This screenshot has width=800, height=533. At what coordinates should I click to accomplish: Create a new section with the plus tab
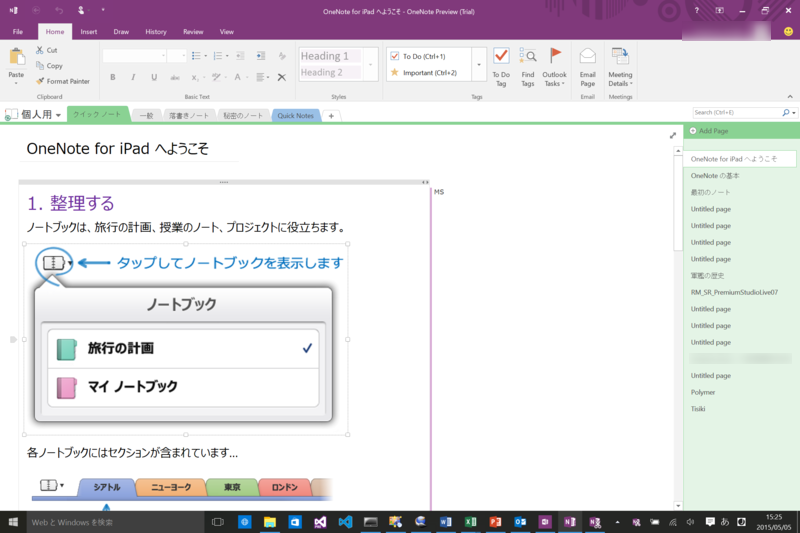tap(331, 116)
